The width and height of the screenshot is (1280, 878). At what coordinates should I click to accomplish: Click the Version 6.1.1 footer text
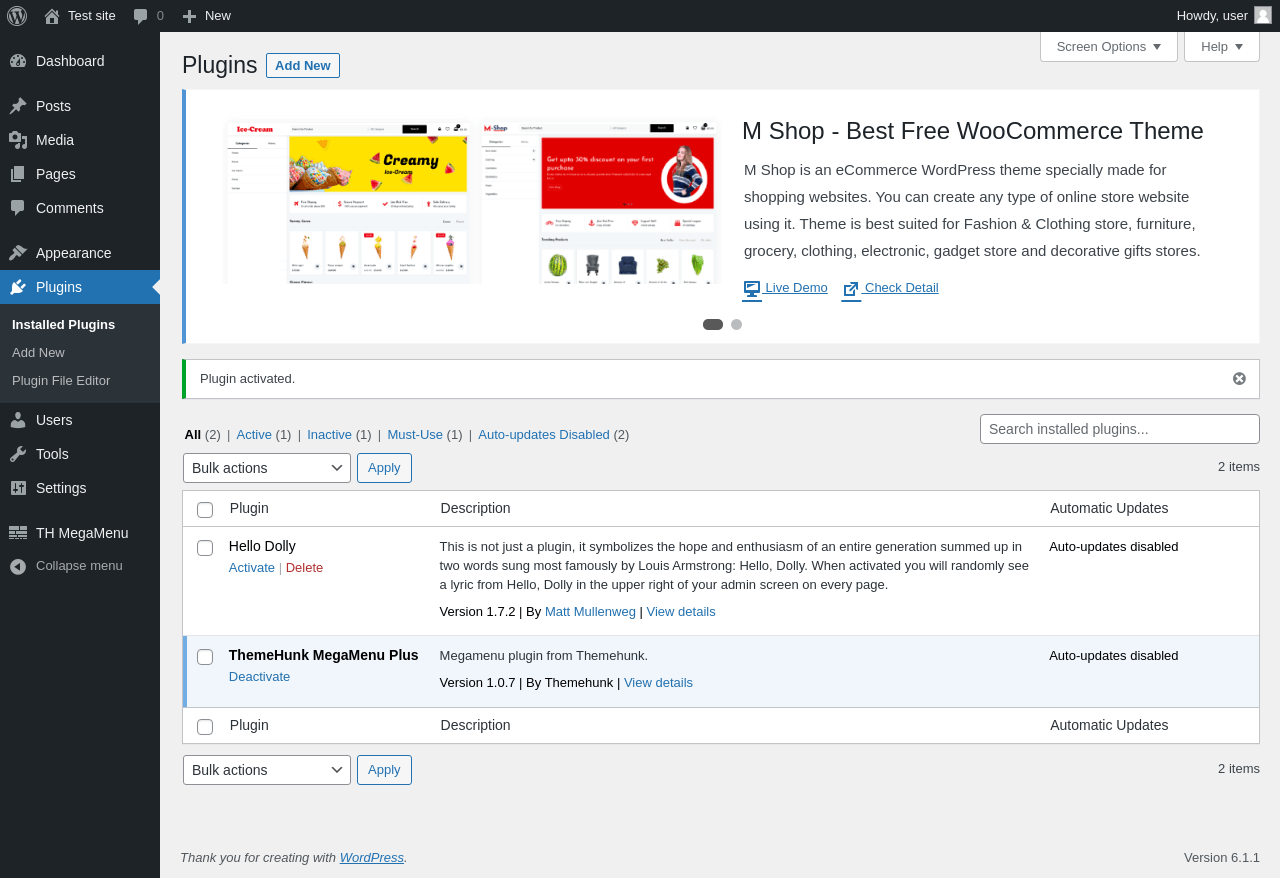click(x=1222, y=857)
